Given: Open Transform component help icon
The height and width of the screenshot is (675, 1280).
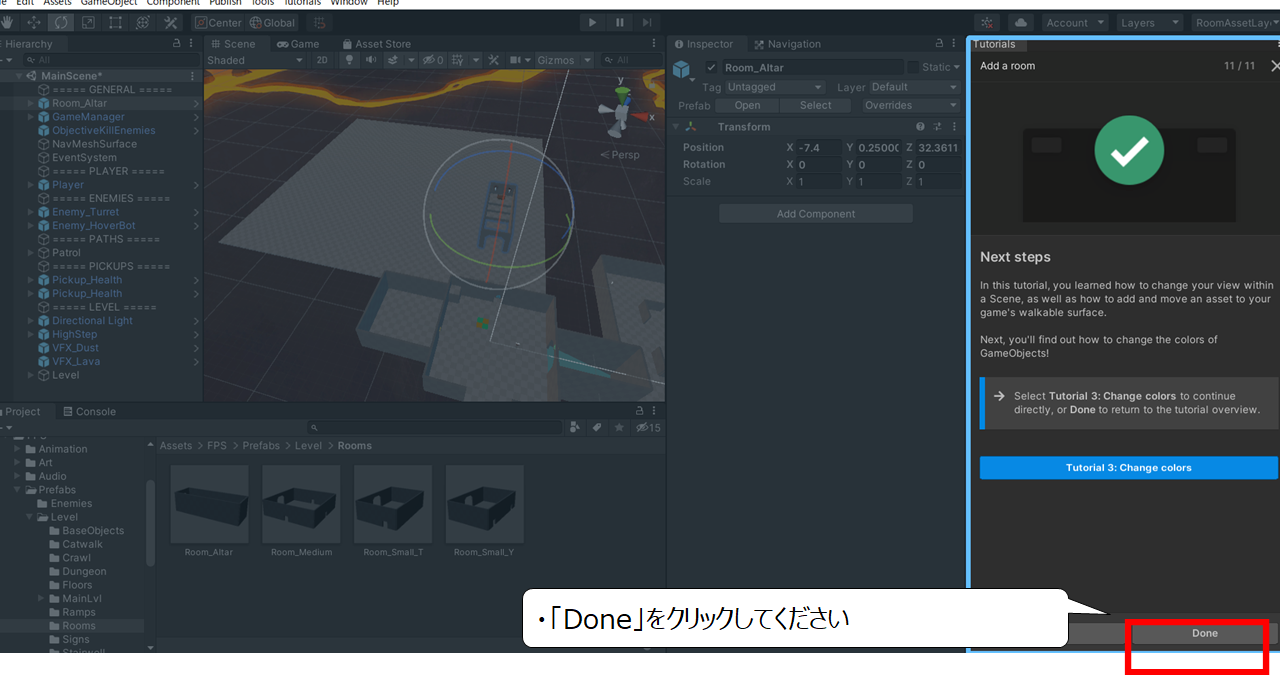Looking at the screenshot, I should 921,127.
